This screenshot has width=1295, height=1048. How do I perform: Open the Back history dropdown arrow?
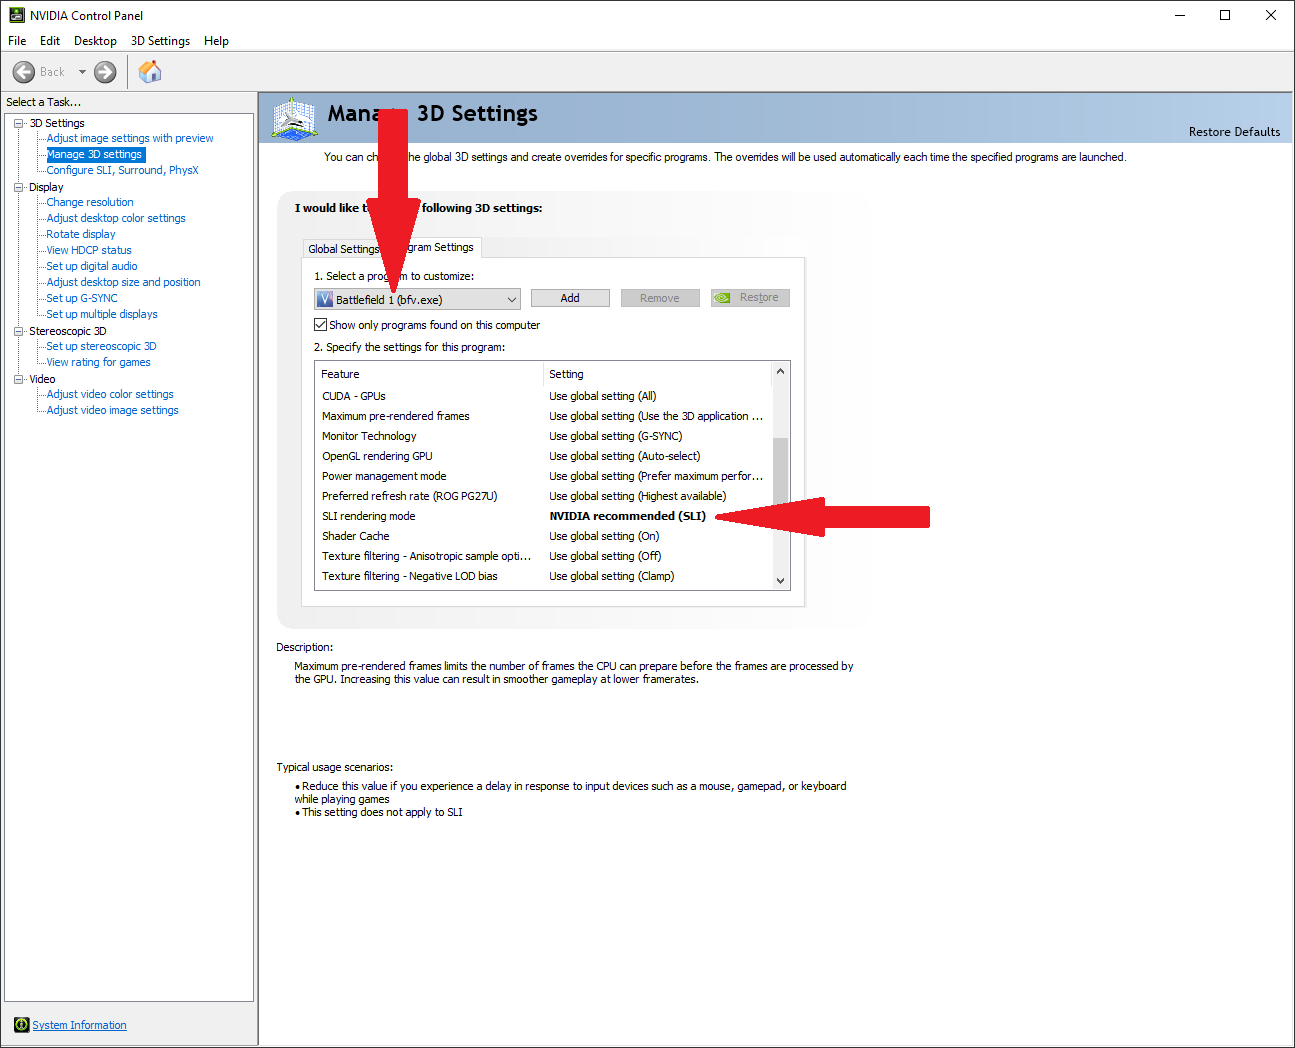[x=82, y=72]
